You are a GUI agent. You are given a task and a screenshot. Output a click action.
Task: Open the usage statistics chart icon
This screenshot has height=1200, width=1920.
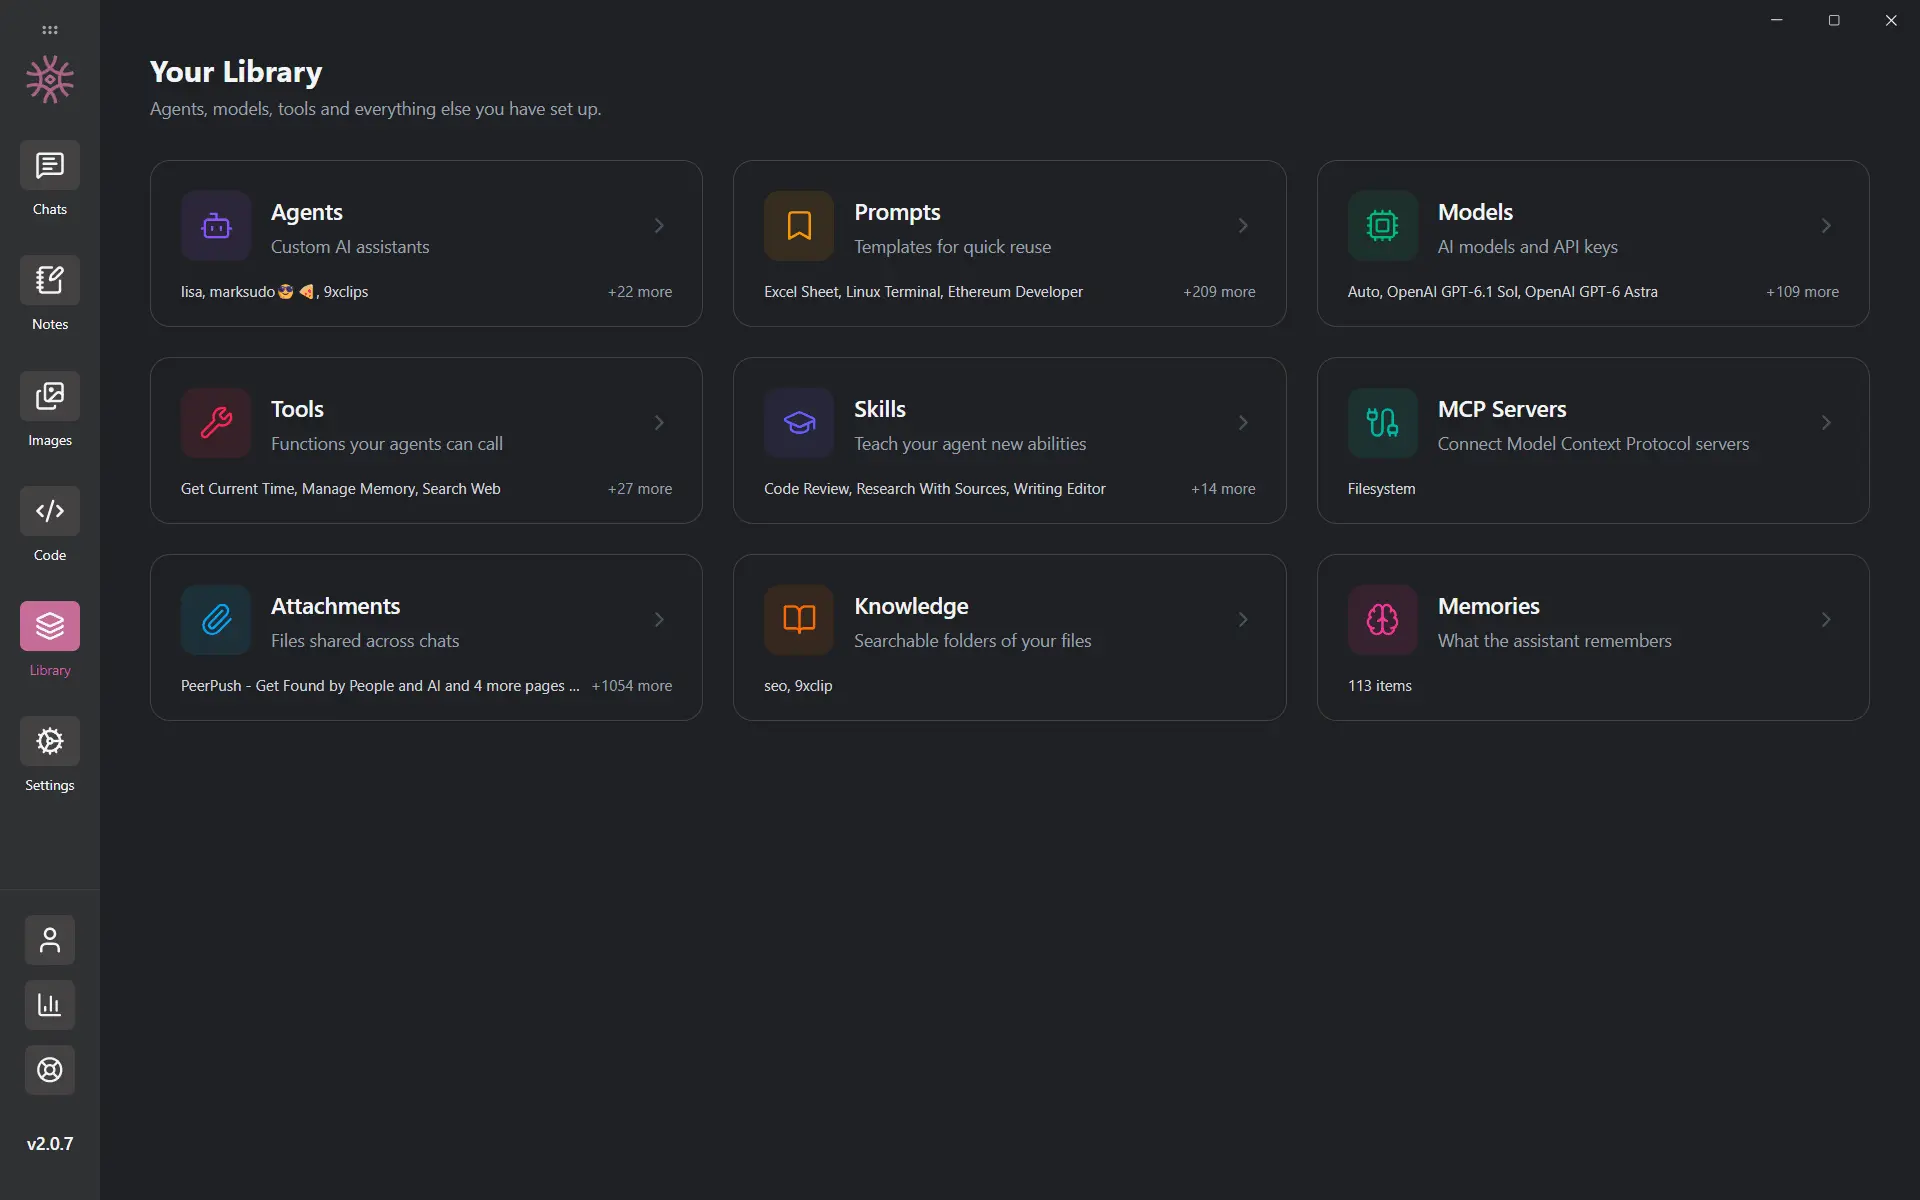click(x=50, y=1005)
